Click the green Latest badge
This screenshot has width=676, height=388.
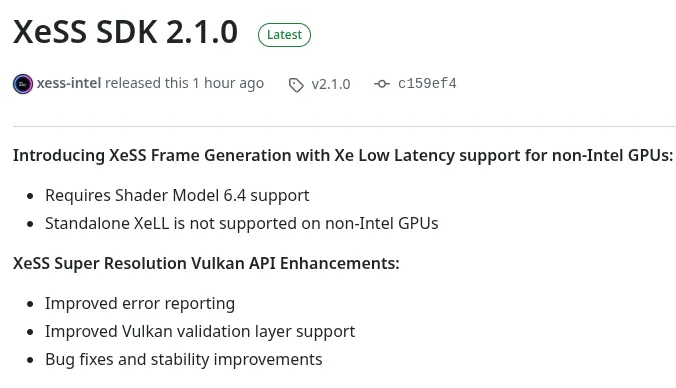(x=284, y=35)
